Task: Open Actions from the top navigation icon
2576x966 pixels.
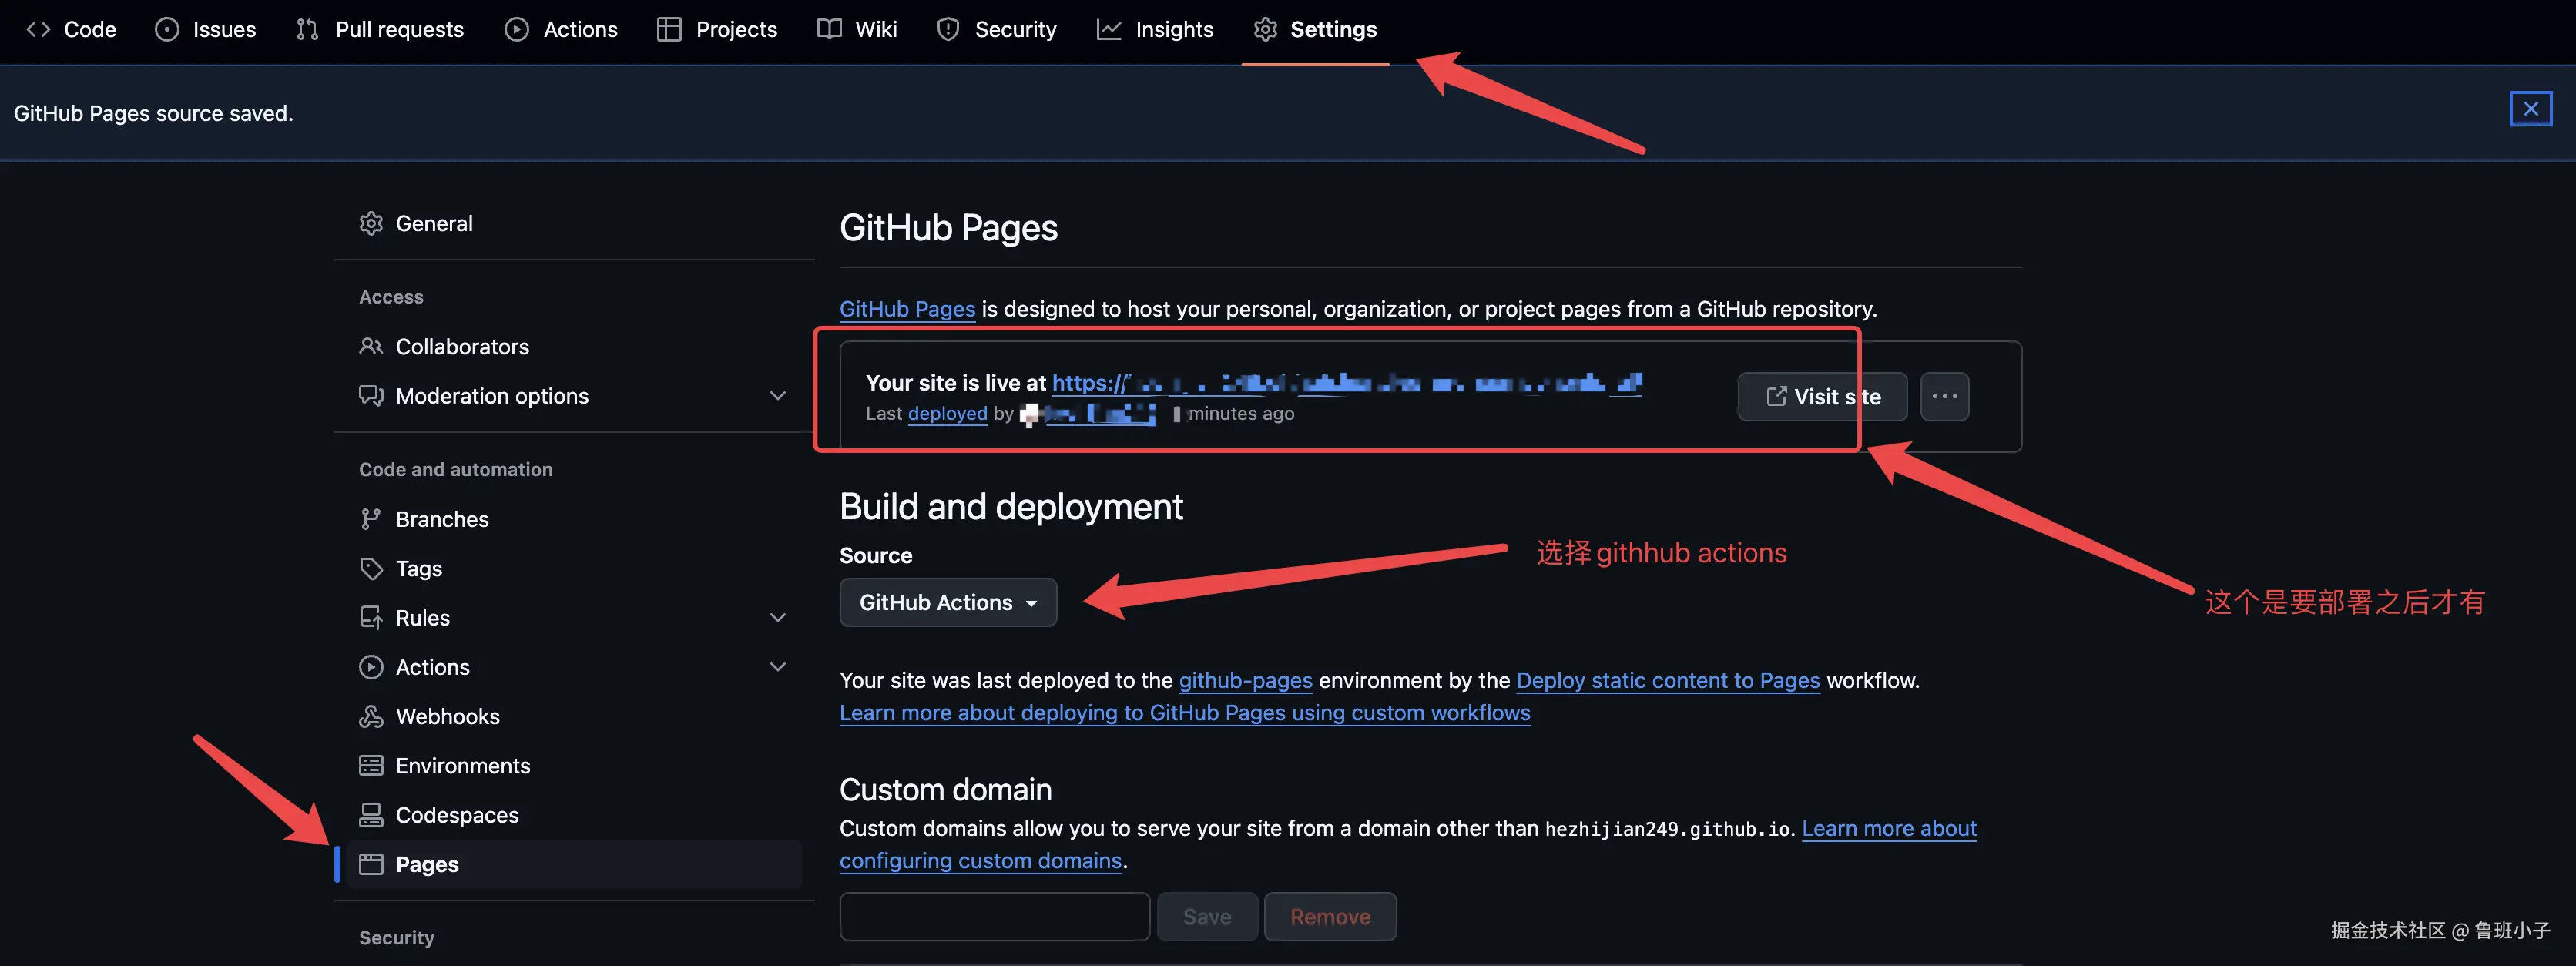Action: coord(517,29)
